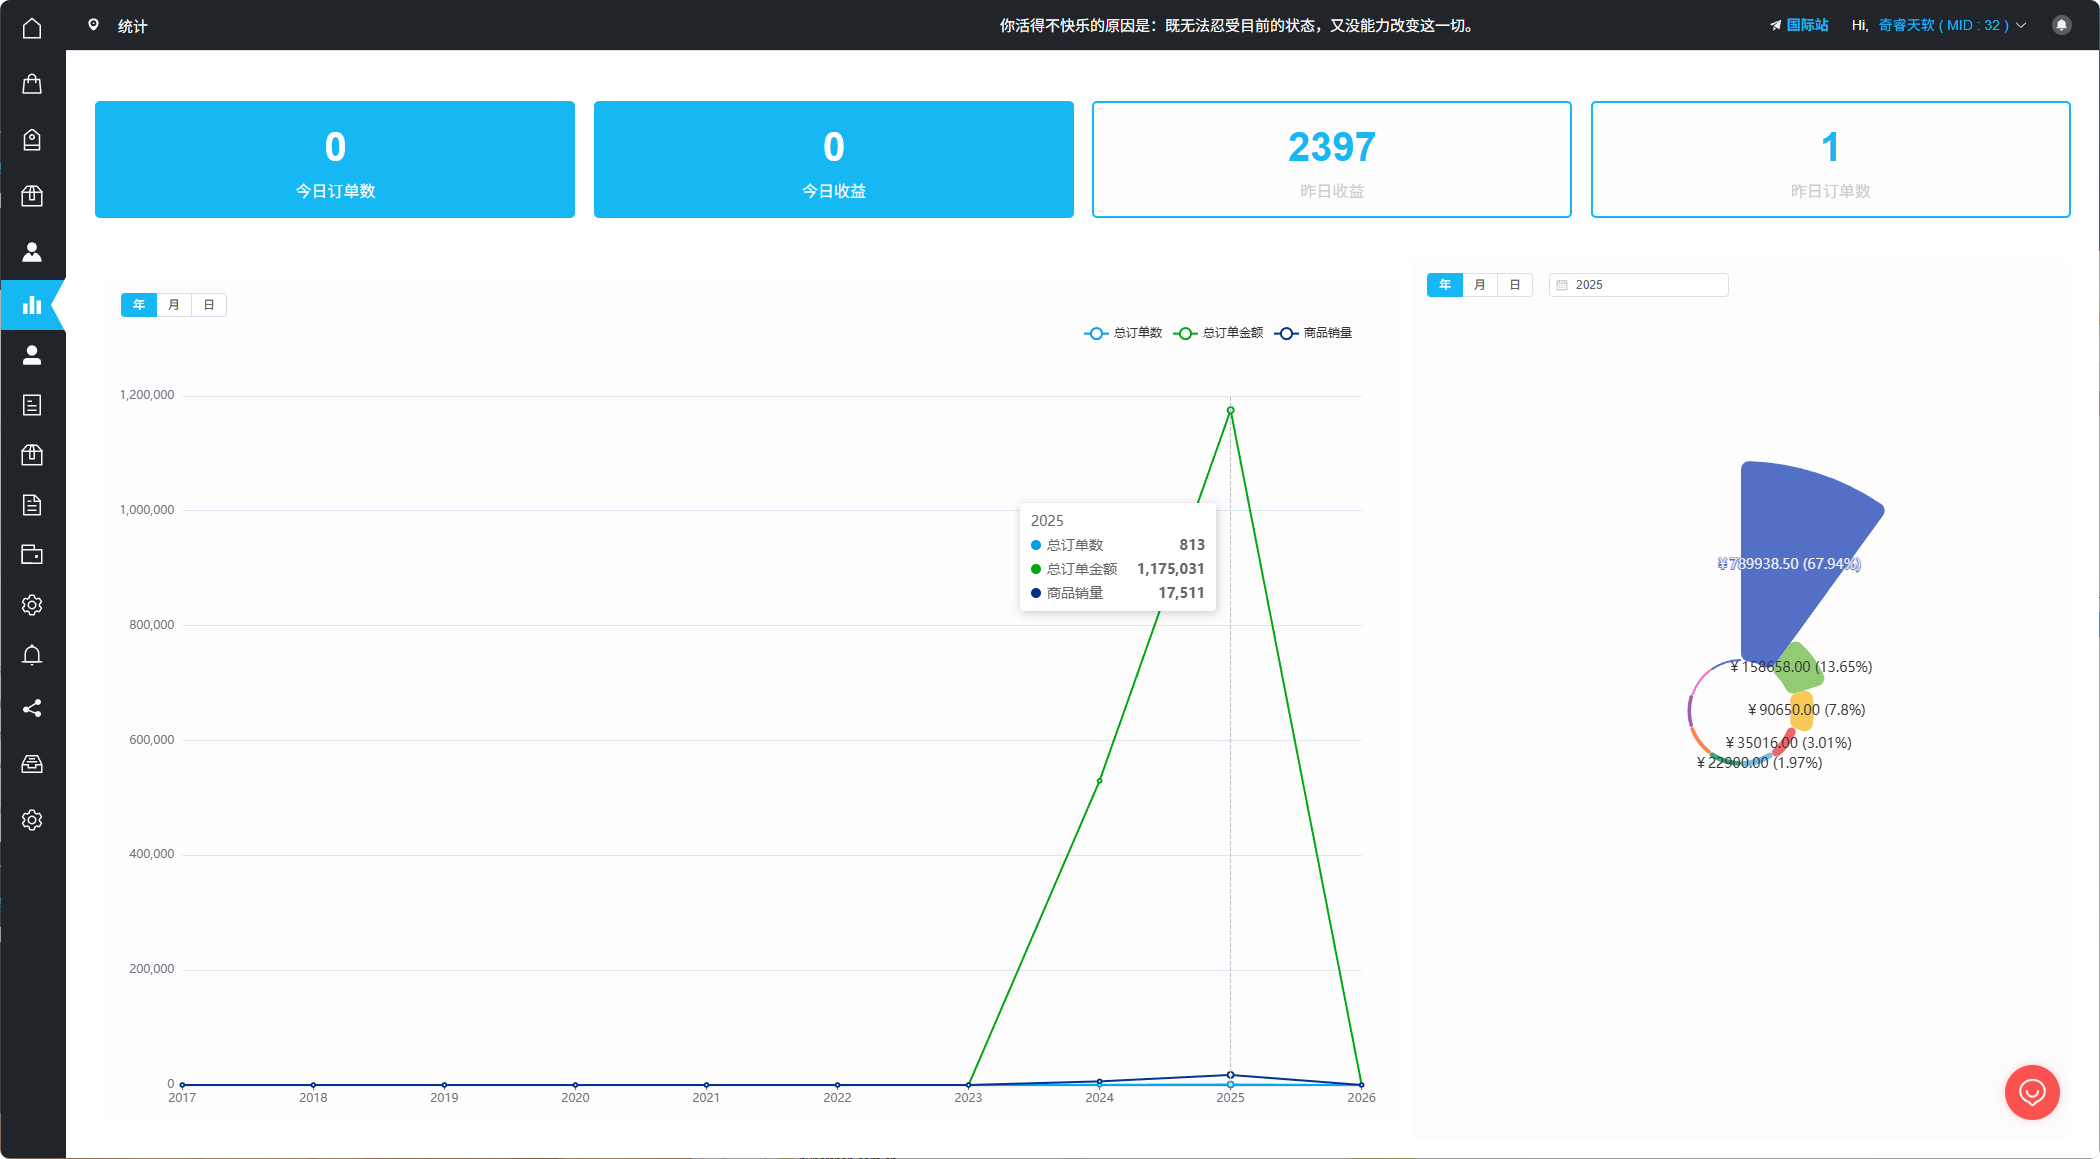
Task: Select the highlighted bar-chart statistics icon
Action: (x=32, y=305)
